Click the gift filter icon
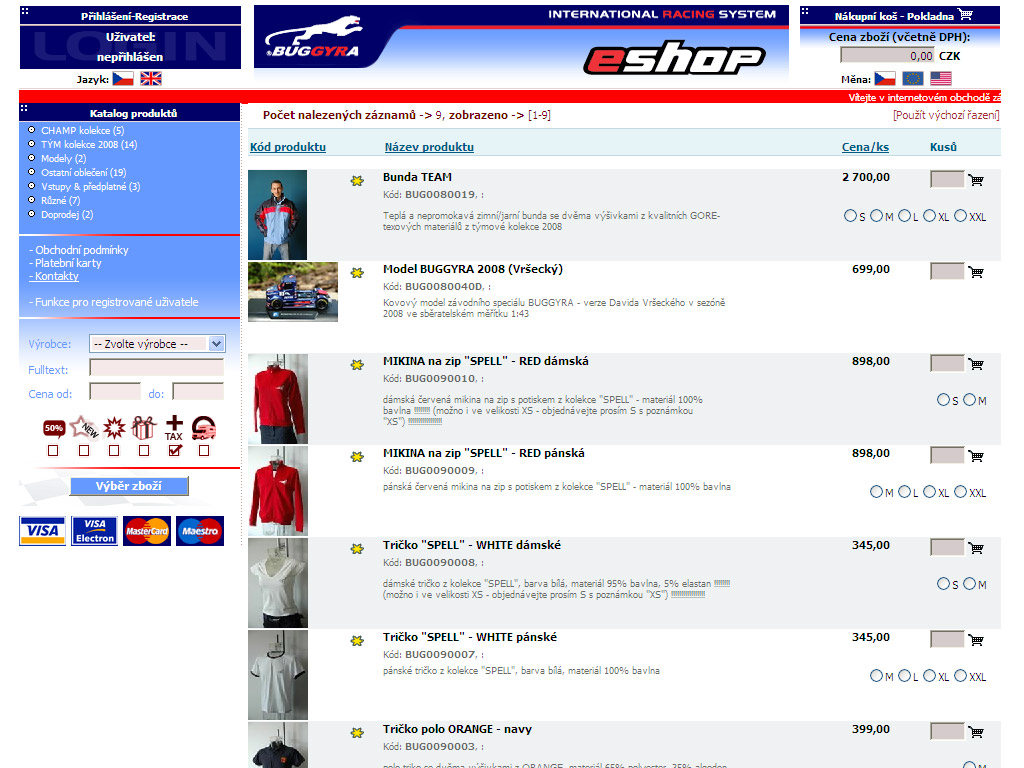1024x768 pixels. coord(144,428)
